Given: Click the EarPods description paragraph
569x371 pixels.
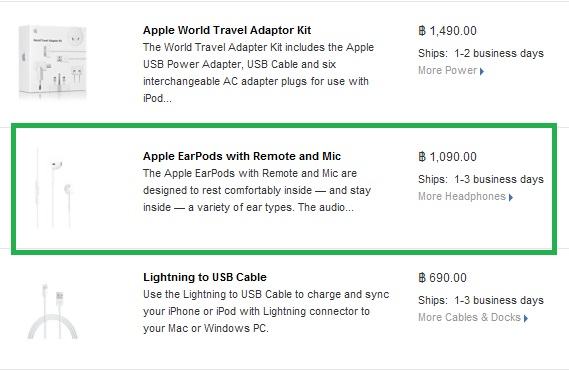Looking at the screenshot, I should 257,190.
